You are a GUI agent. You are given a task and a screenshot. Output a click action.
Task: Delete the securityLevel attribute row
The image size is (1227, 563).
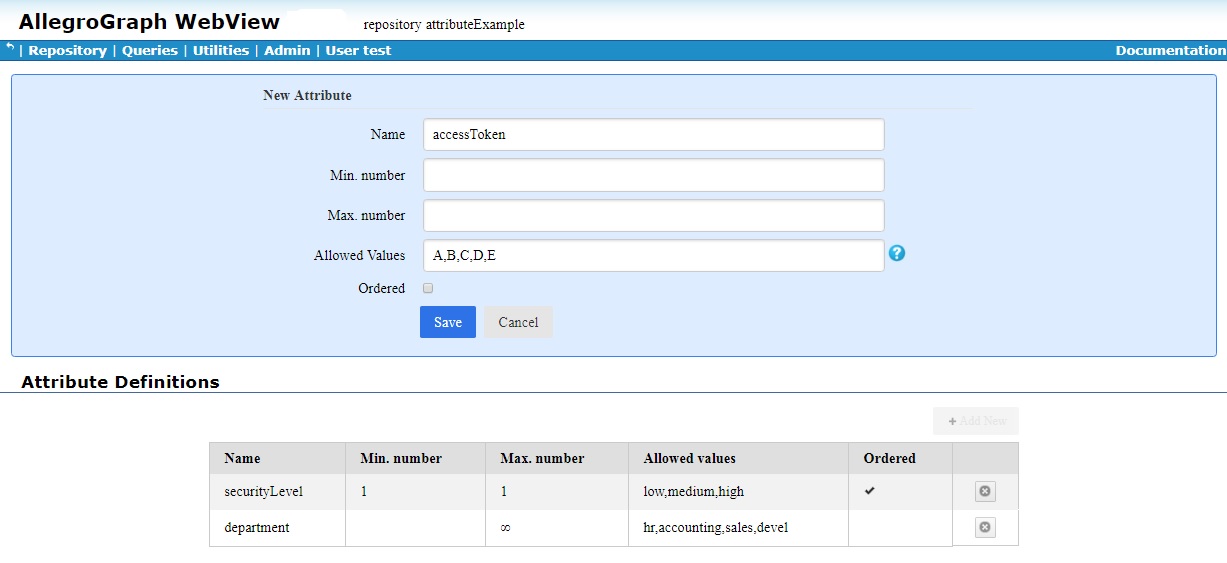coord(985,491)
